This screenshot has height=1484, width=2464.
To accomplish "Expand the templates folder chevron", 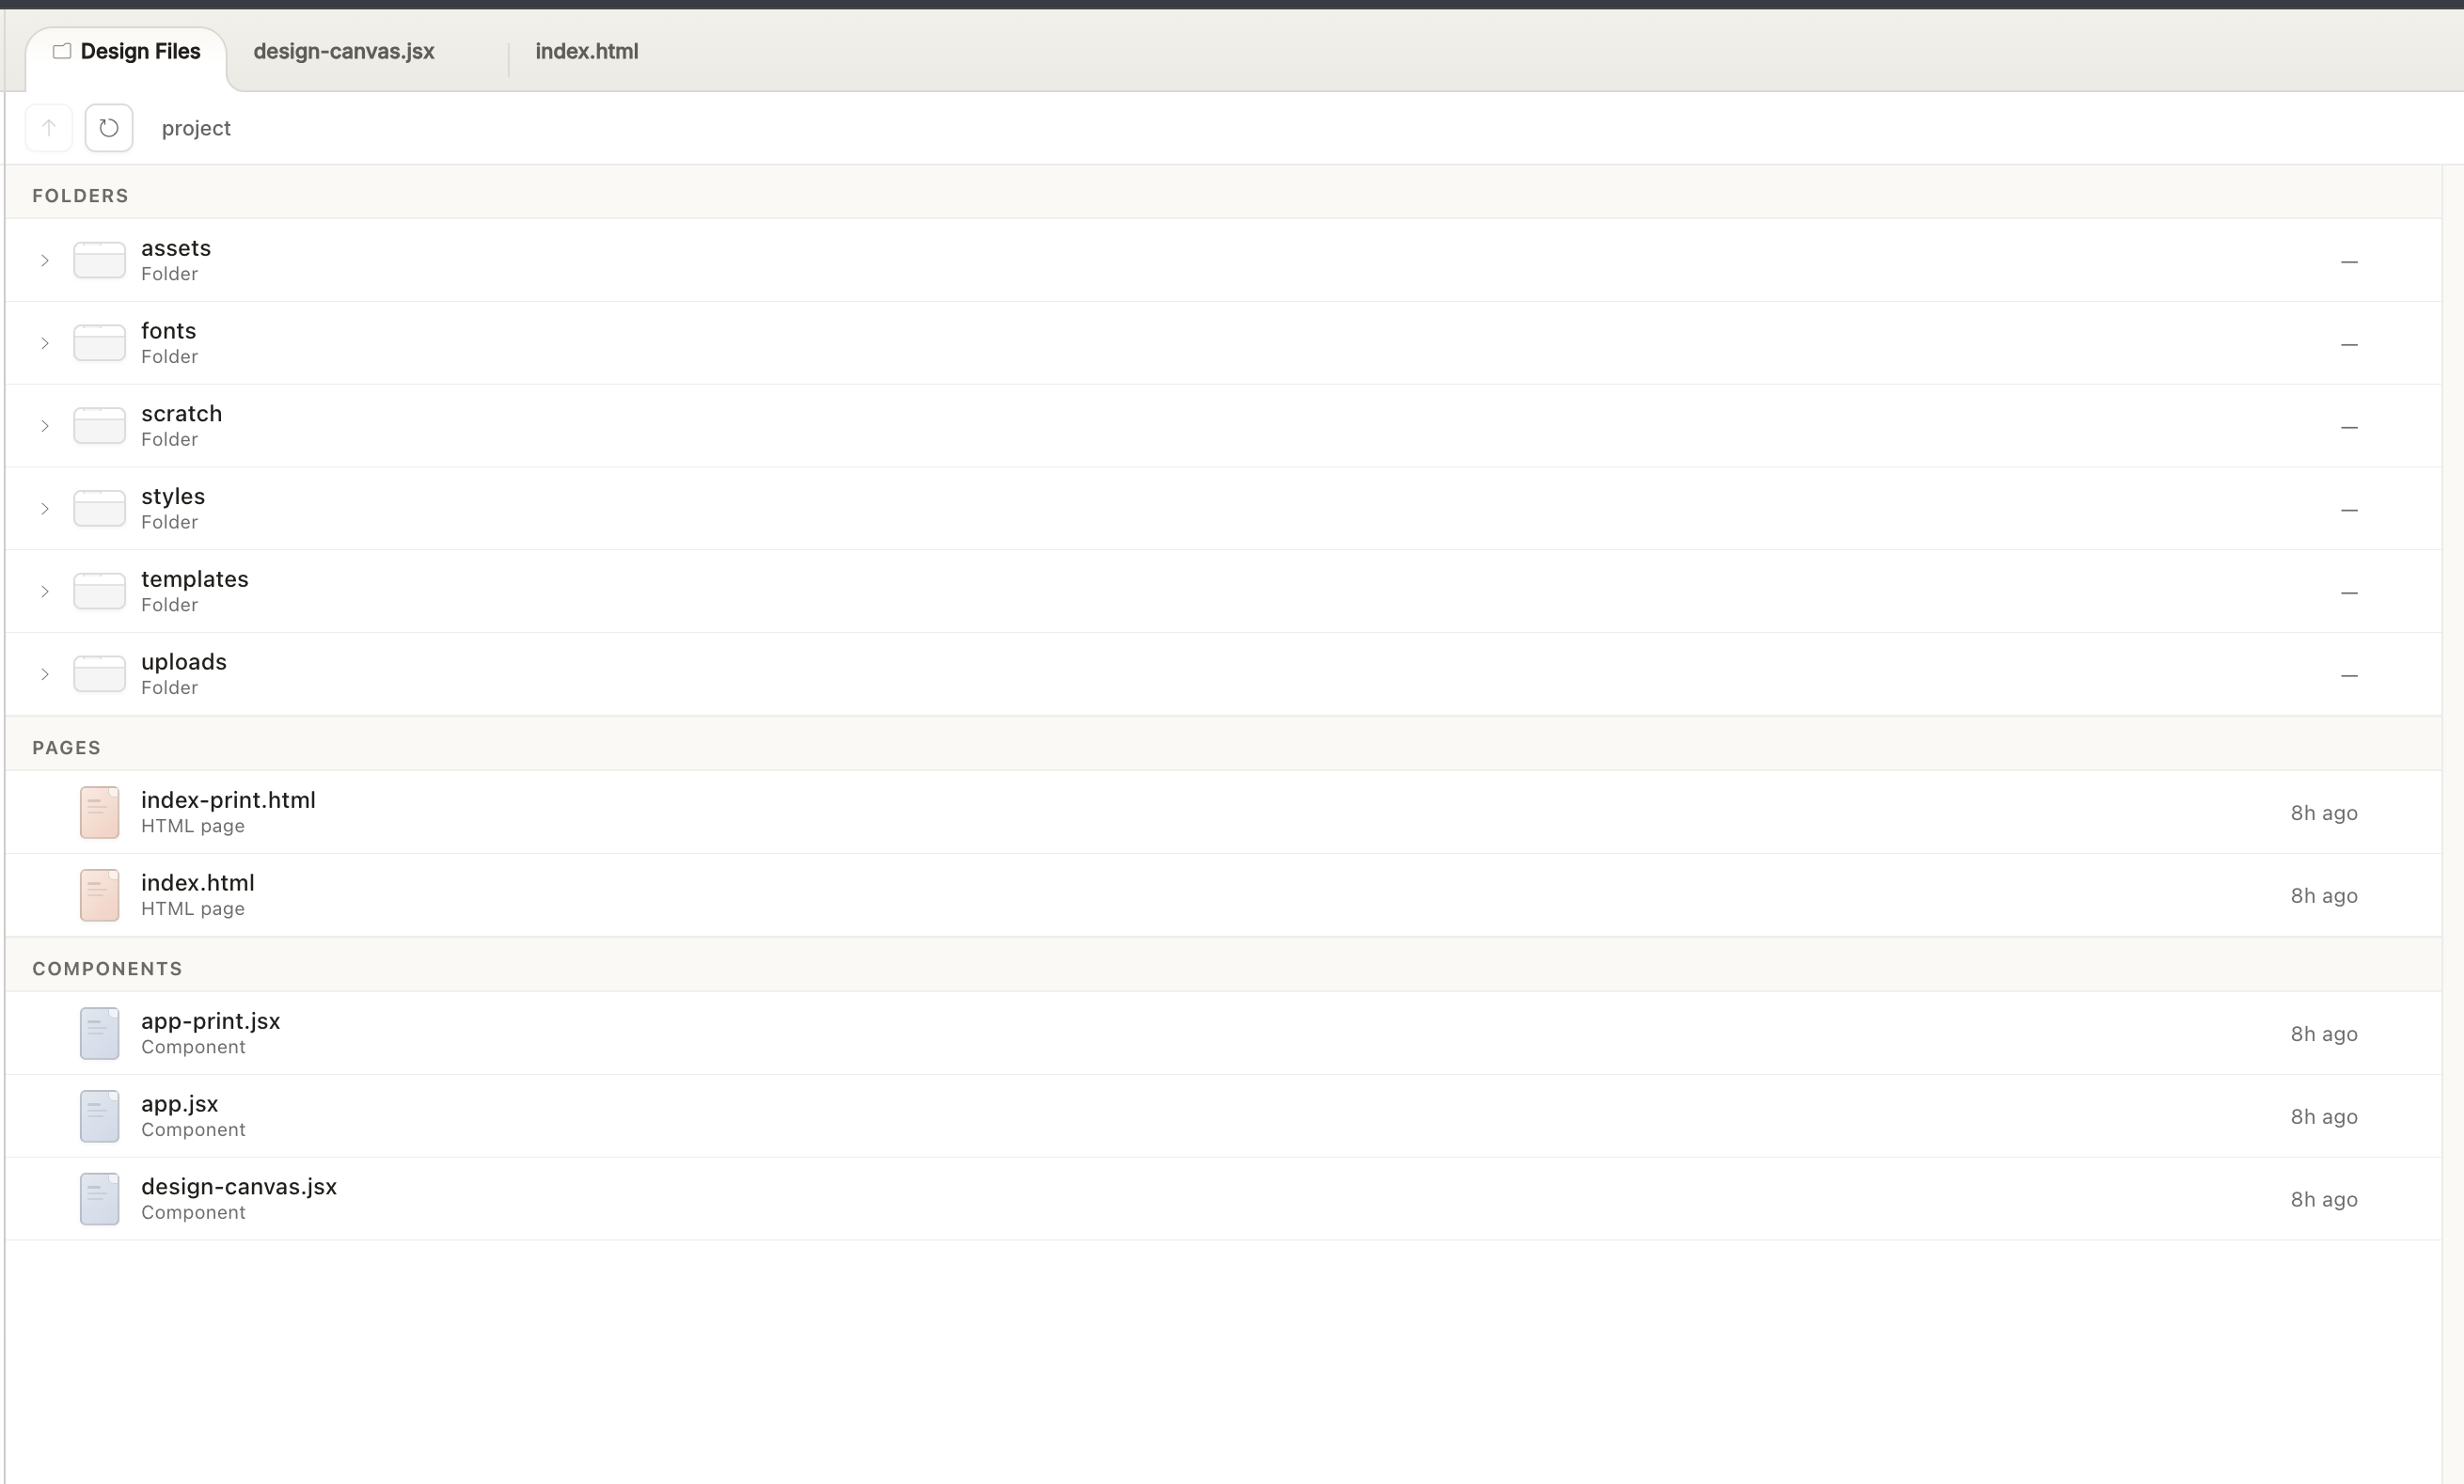I will (44, 591).
